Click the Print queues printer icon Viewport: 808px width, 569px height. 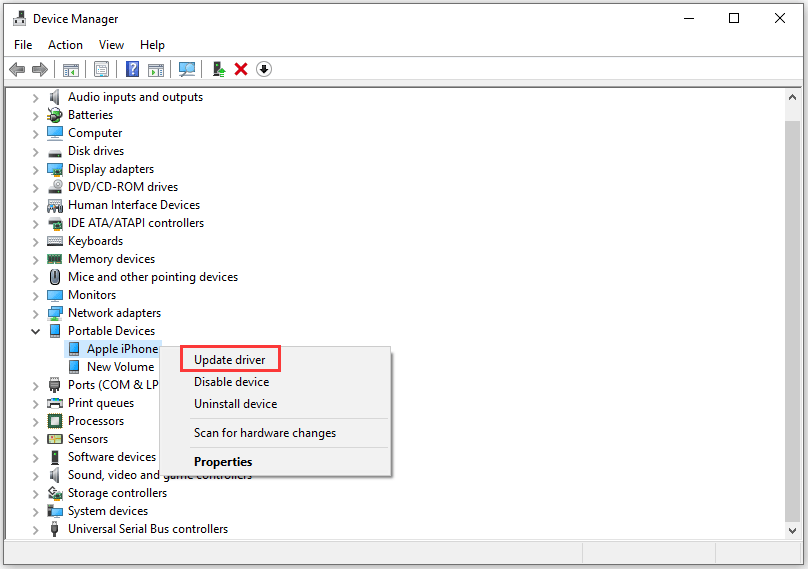(55, 403)
